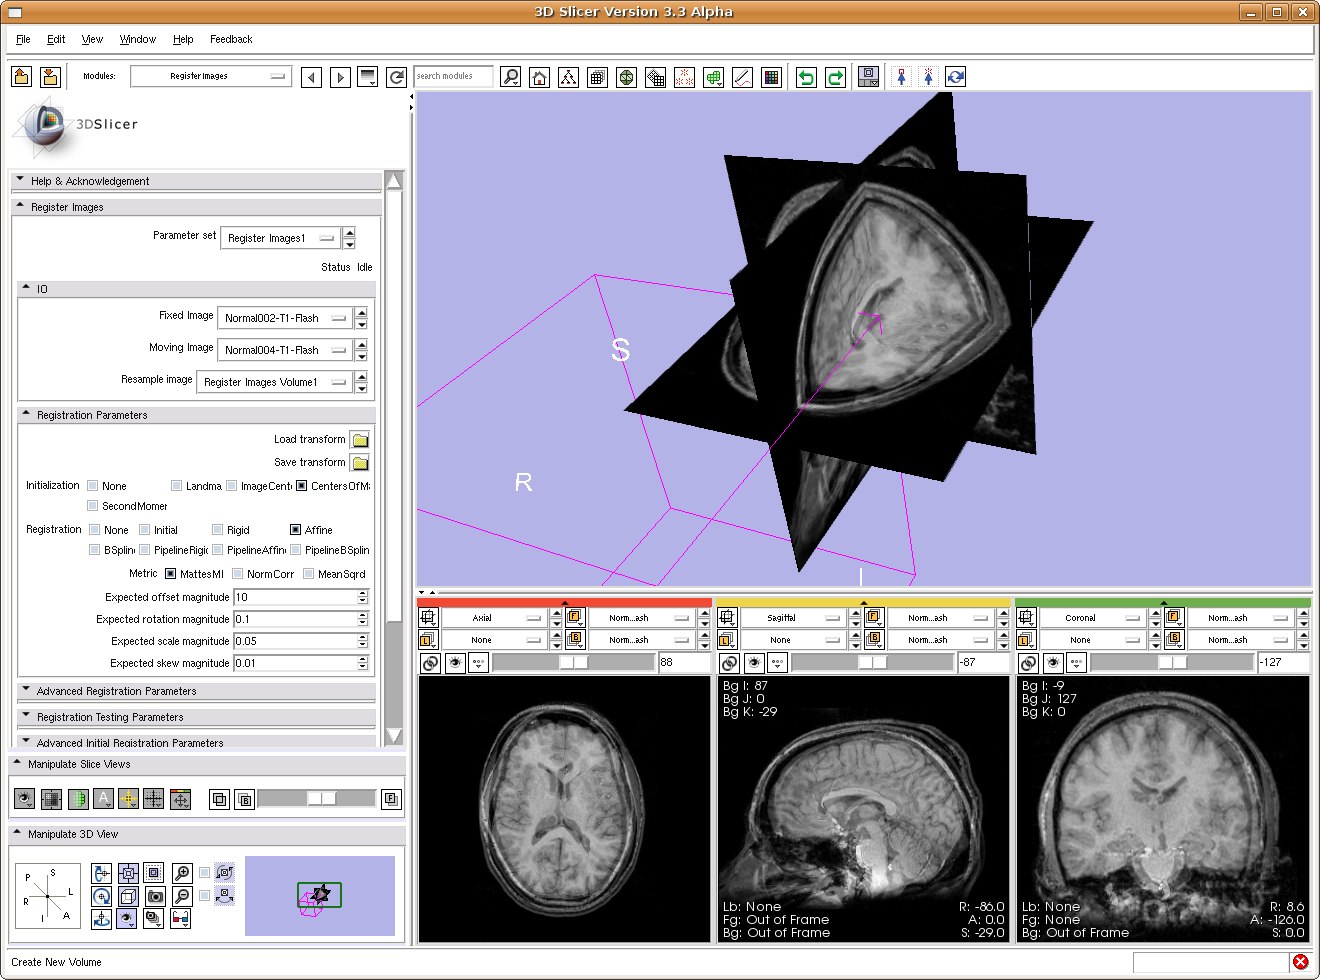Click the Expected offset magnitude field

click(x=296, y=597)
